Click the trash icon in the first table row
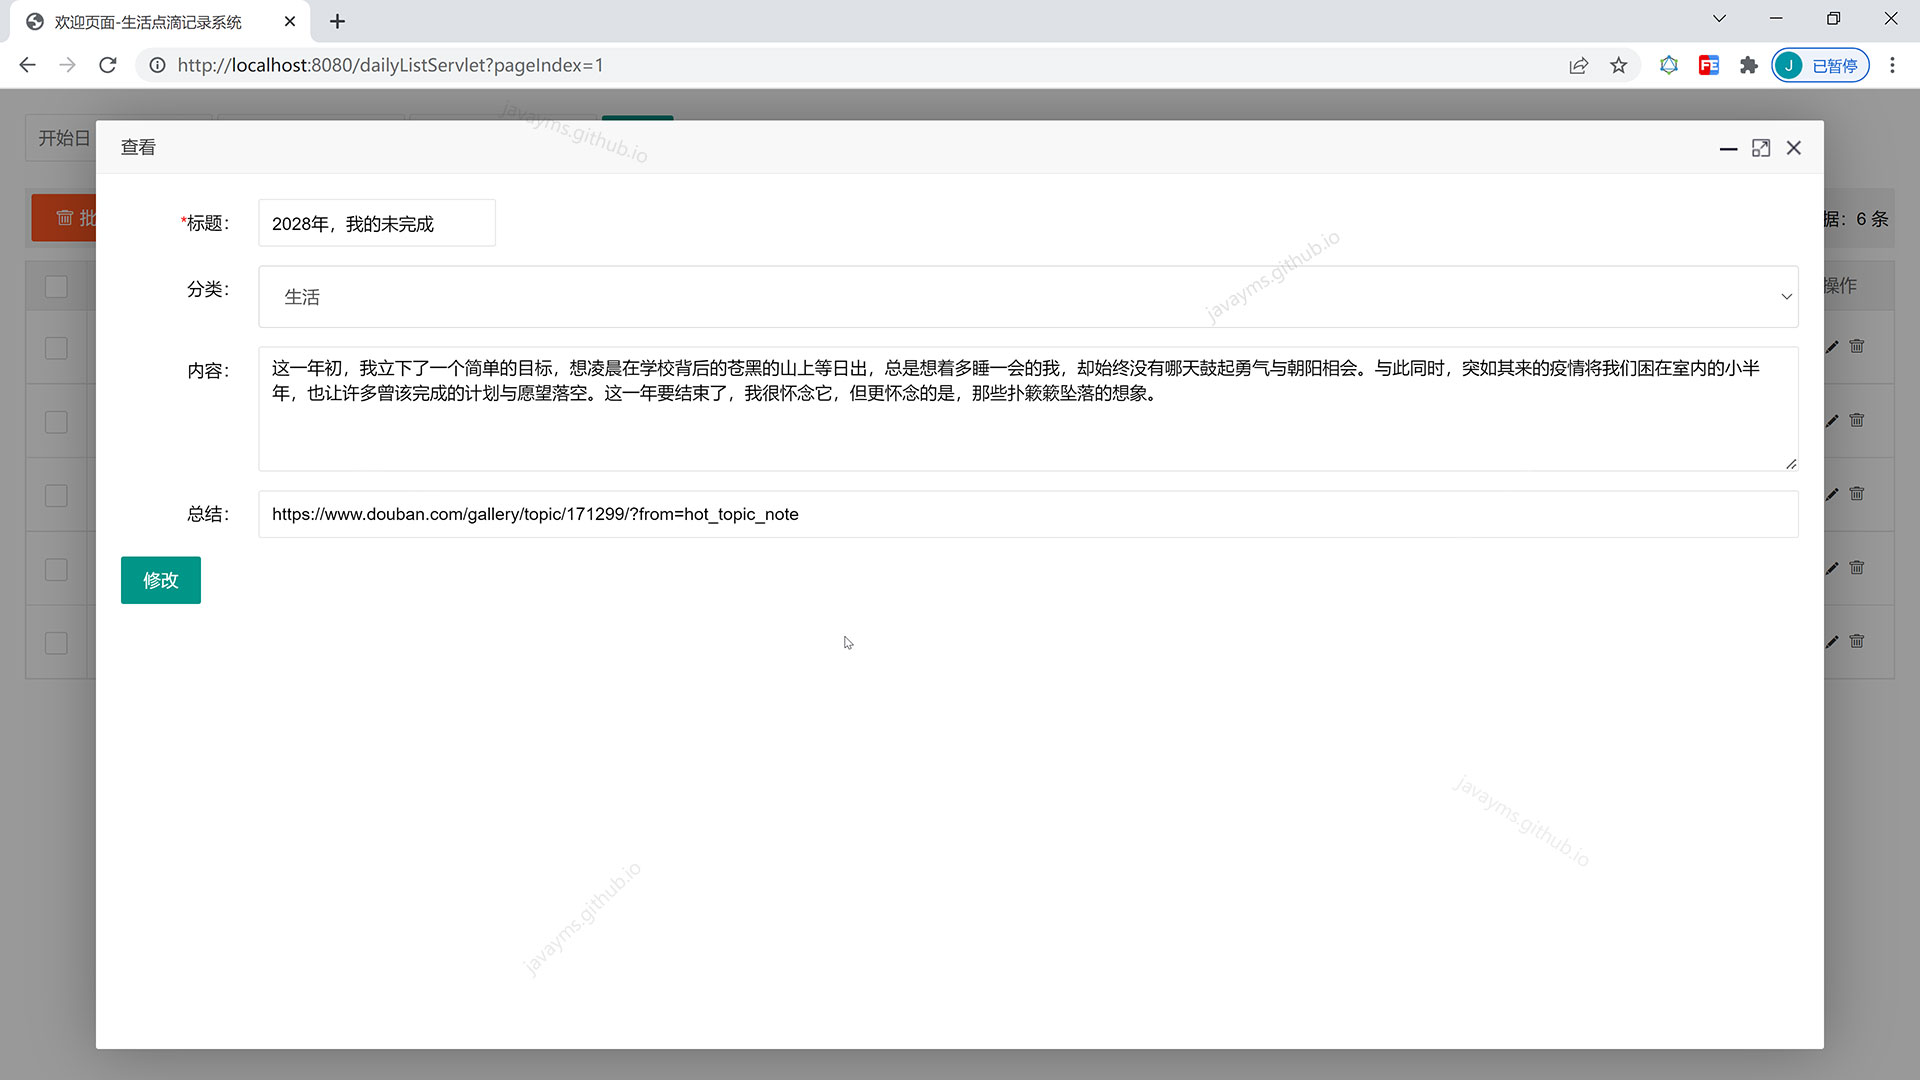 click(x=1857, y=346)
